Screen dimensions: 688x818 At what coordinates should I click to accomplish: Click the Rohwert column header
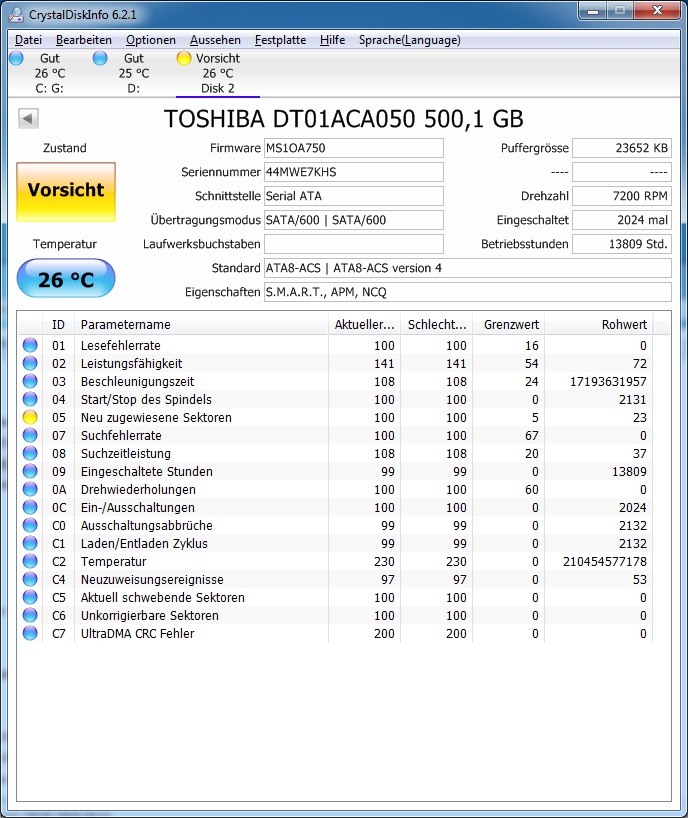(x=599, y=324)
